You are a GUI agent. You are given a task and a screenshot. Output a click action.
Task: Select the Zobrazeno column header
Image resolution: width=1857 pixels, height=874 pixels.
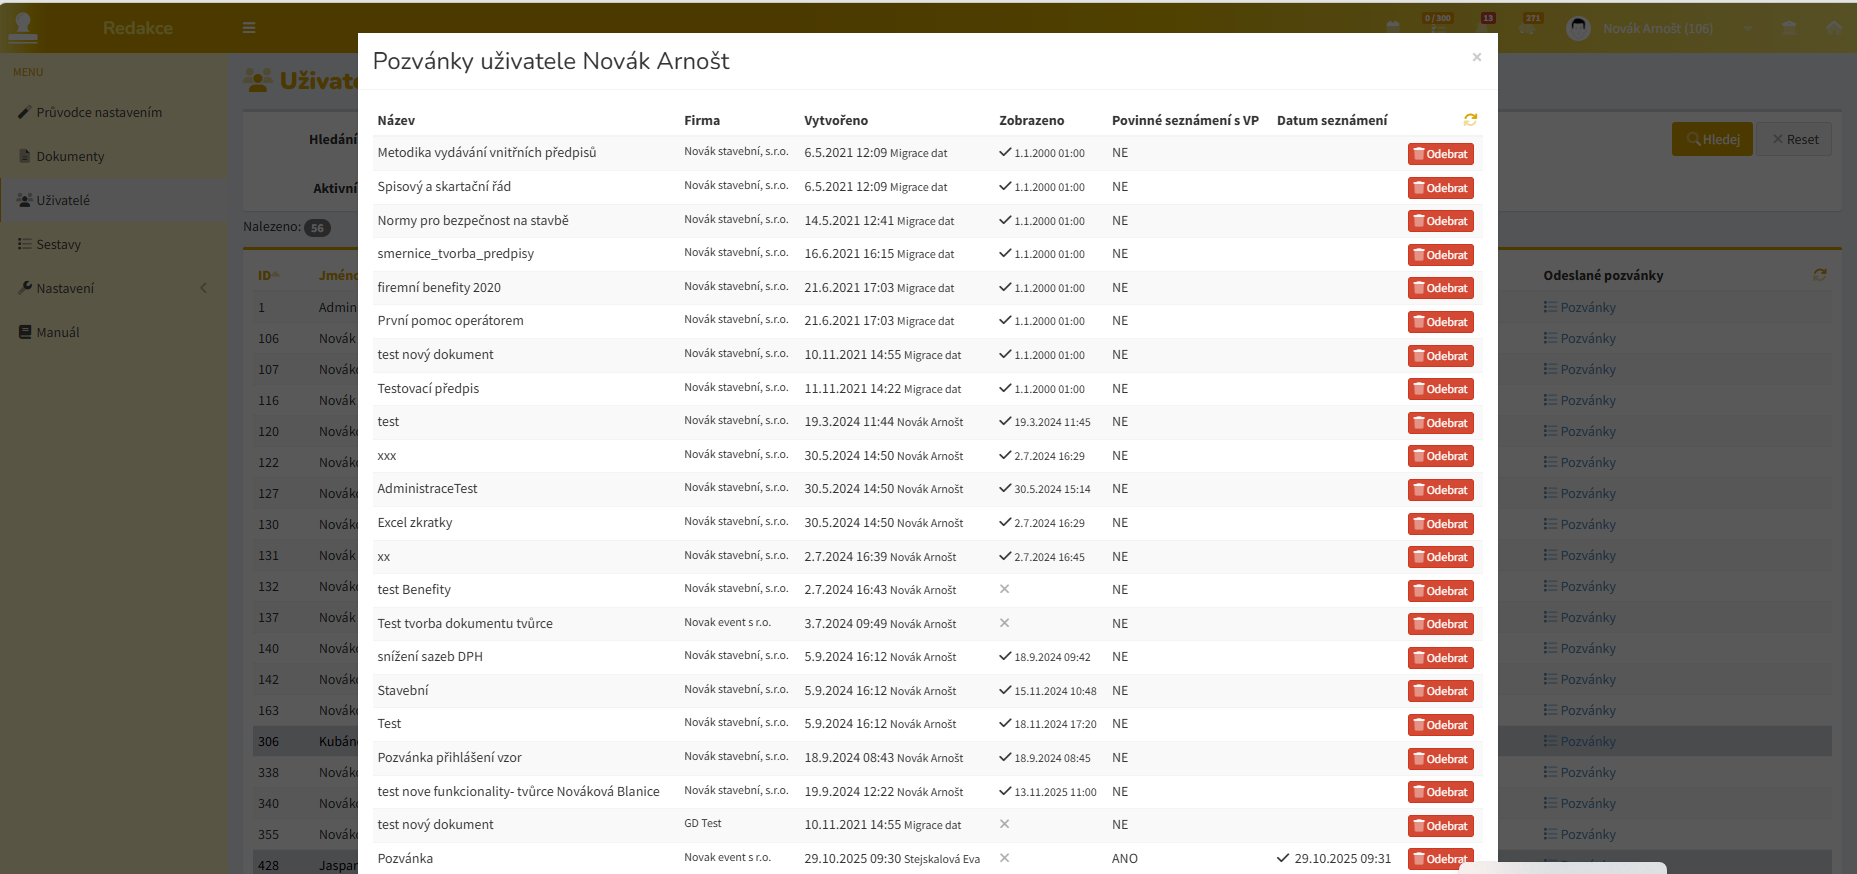pos(1031,120)
